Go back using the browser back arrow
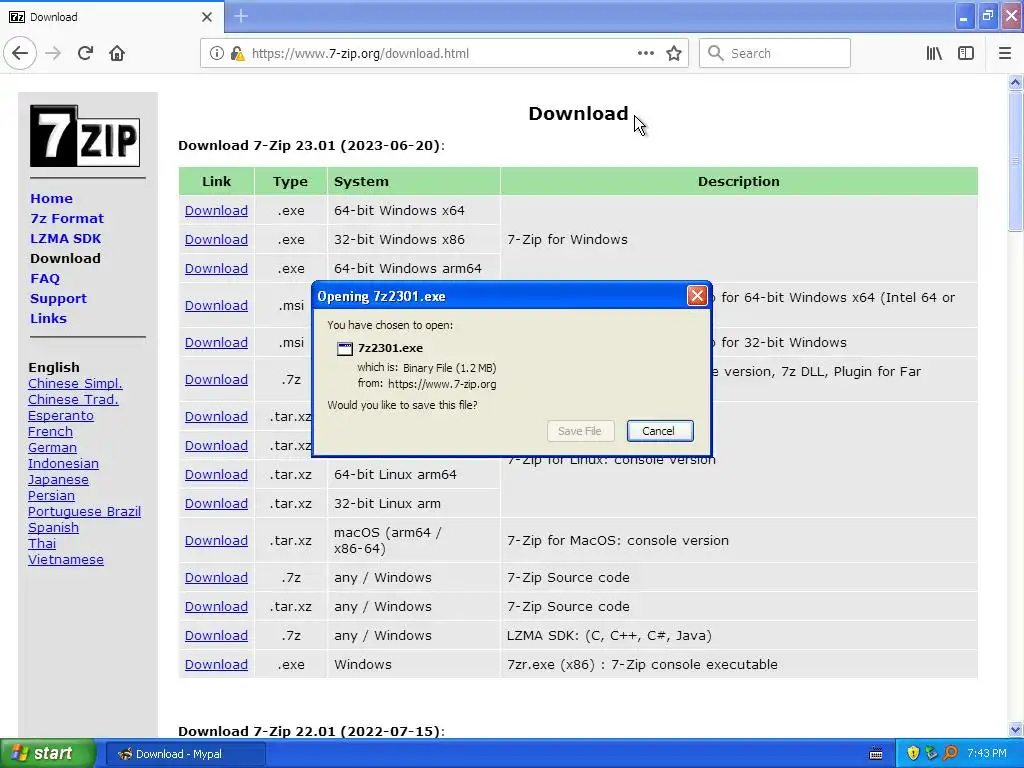 (x=20, y=53)
